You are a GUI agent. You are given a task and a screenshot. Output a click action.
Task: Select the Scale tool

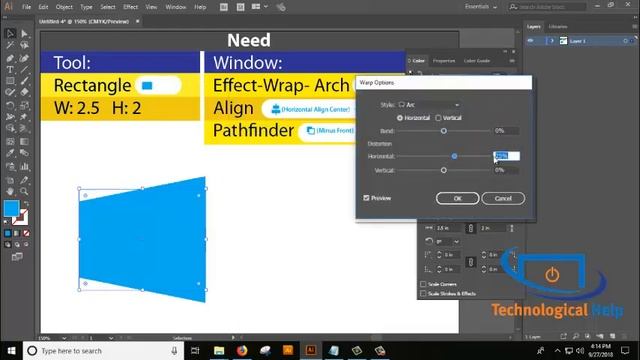[24, 105]
